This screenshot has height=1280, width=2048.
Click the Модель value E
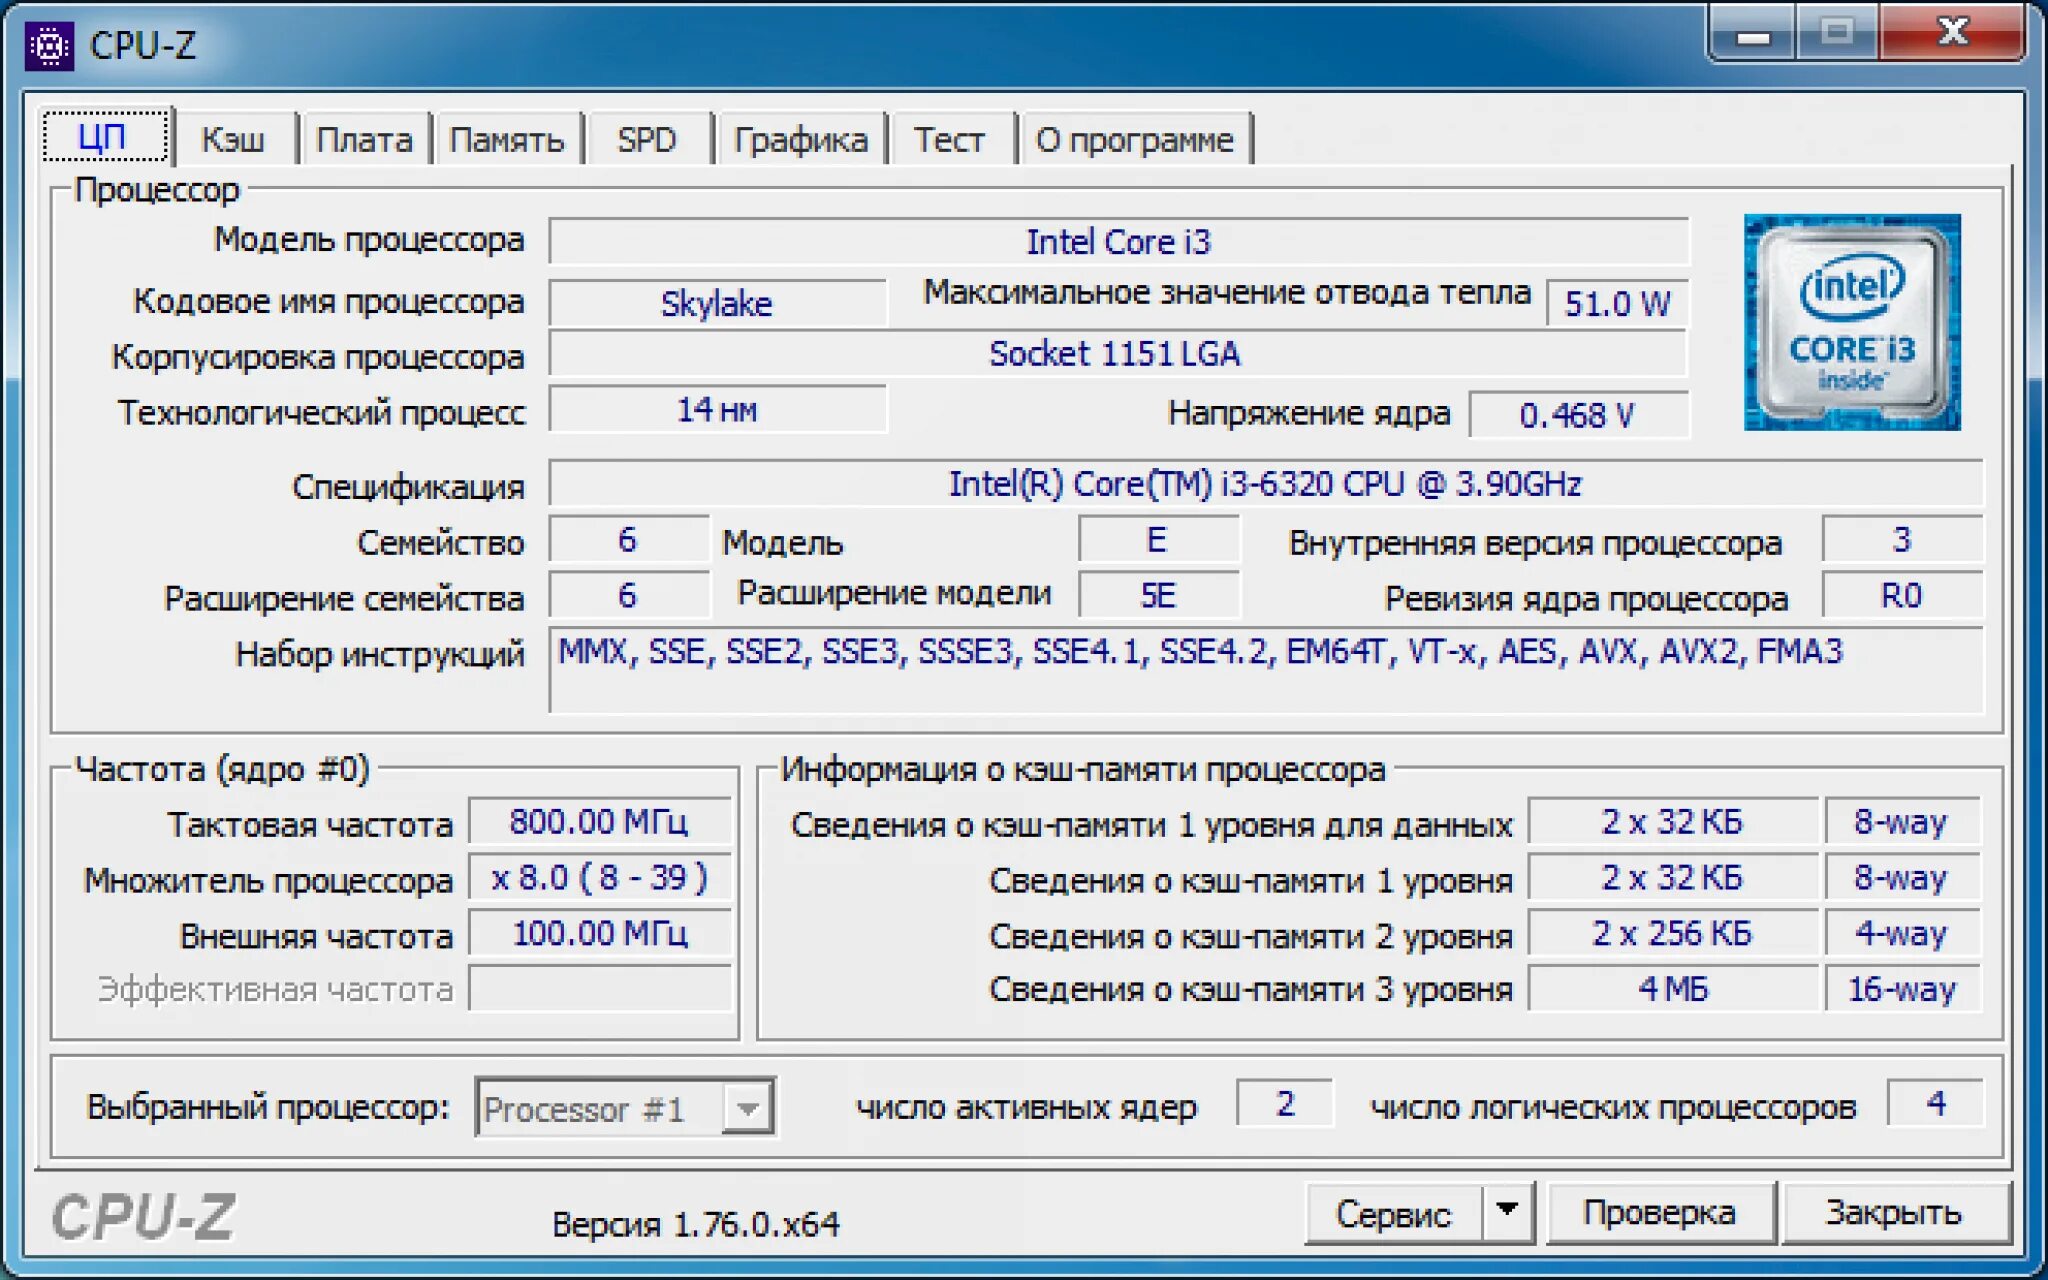point(1158,540)
